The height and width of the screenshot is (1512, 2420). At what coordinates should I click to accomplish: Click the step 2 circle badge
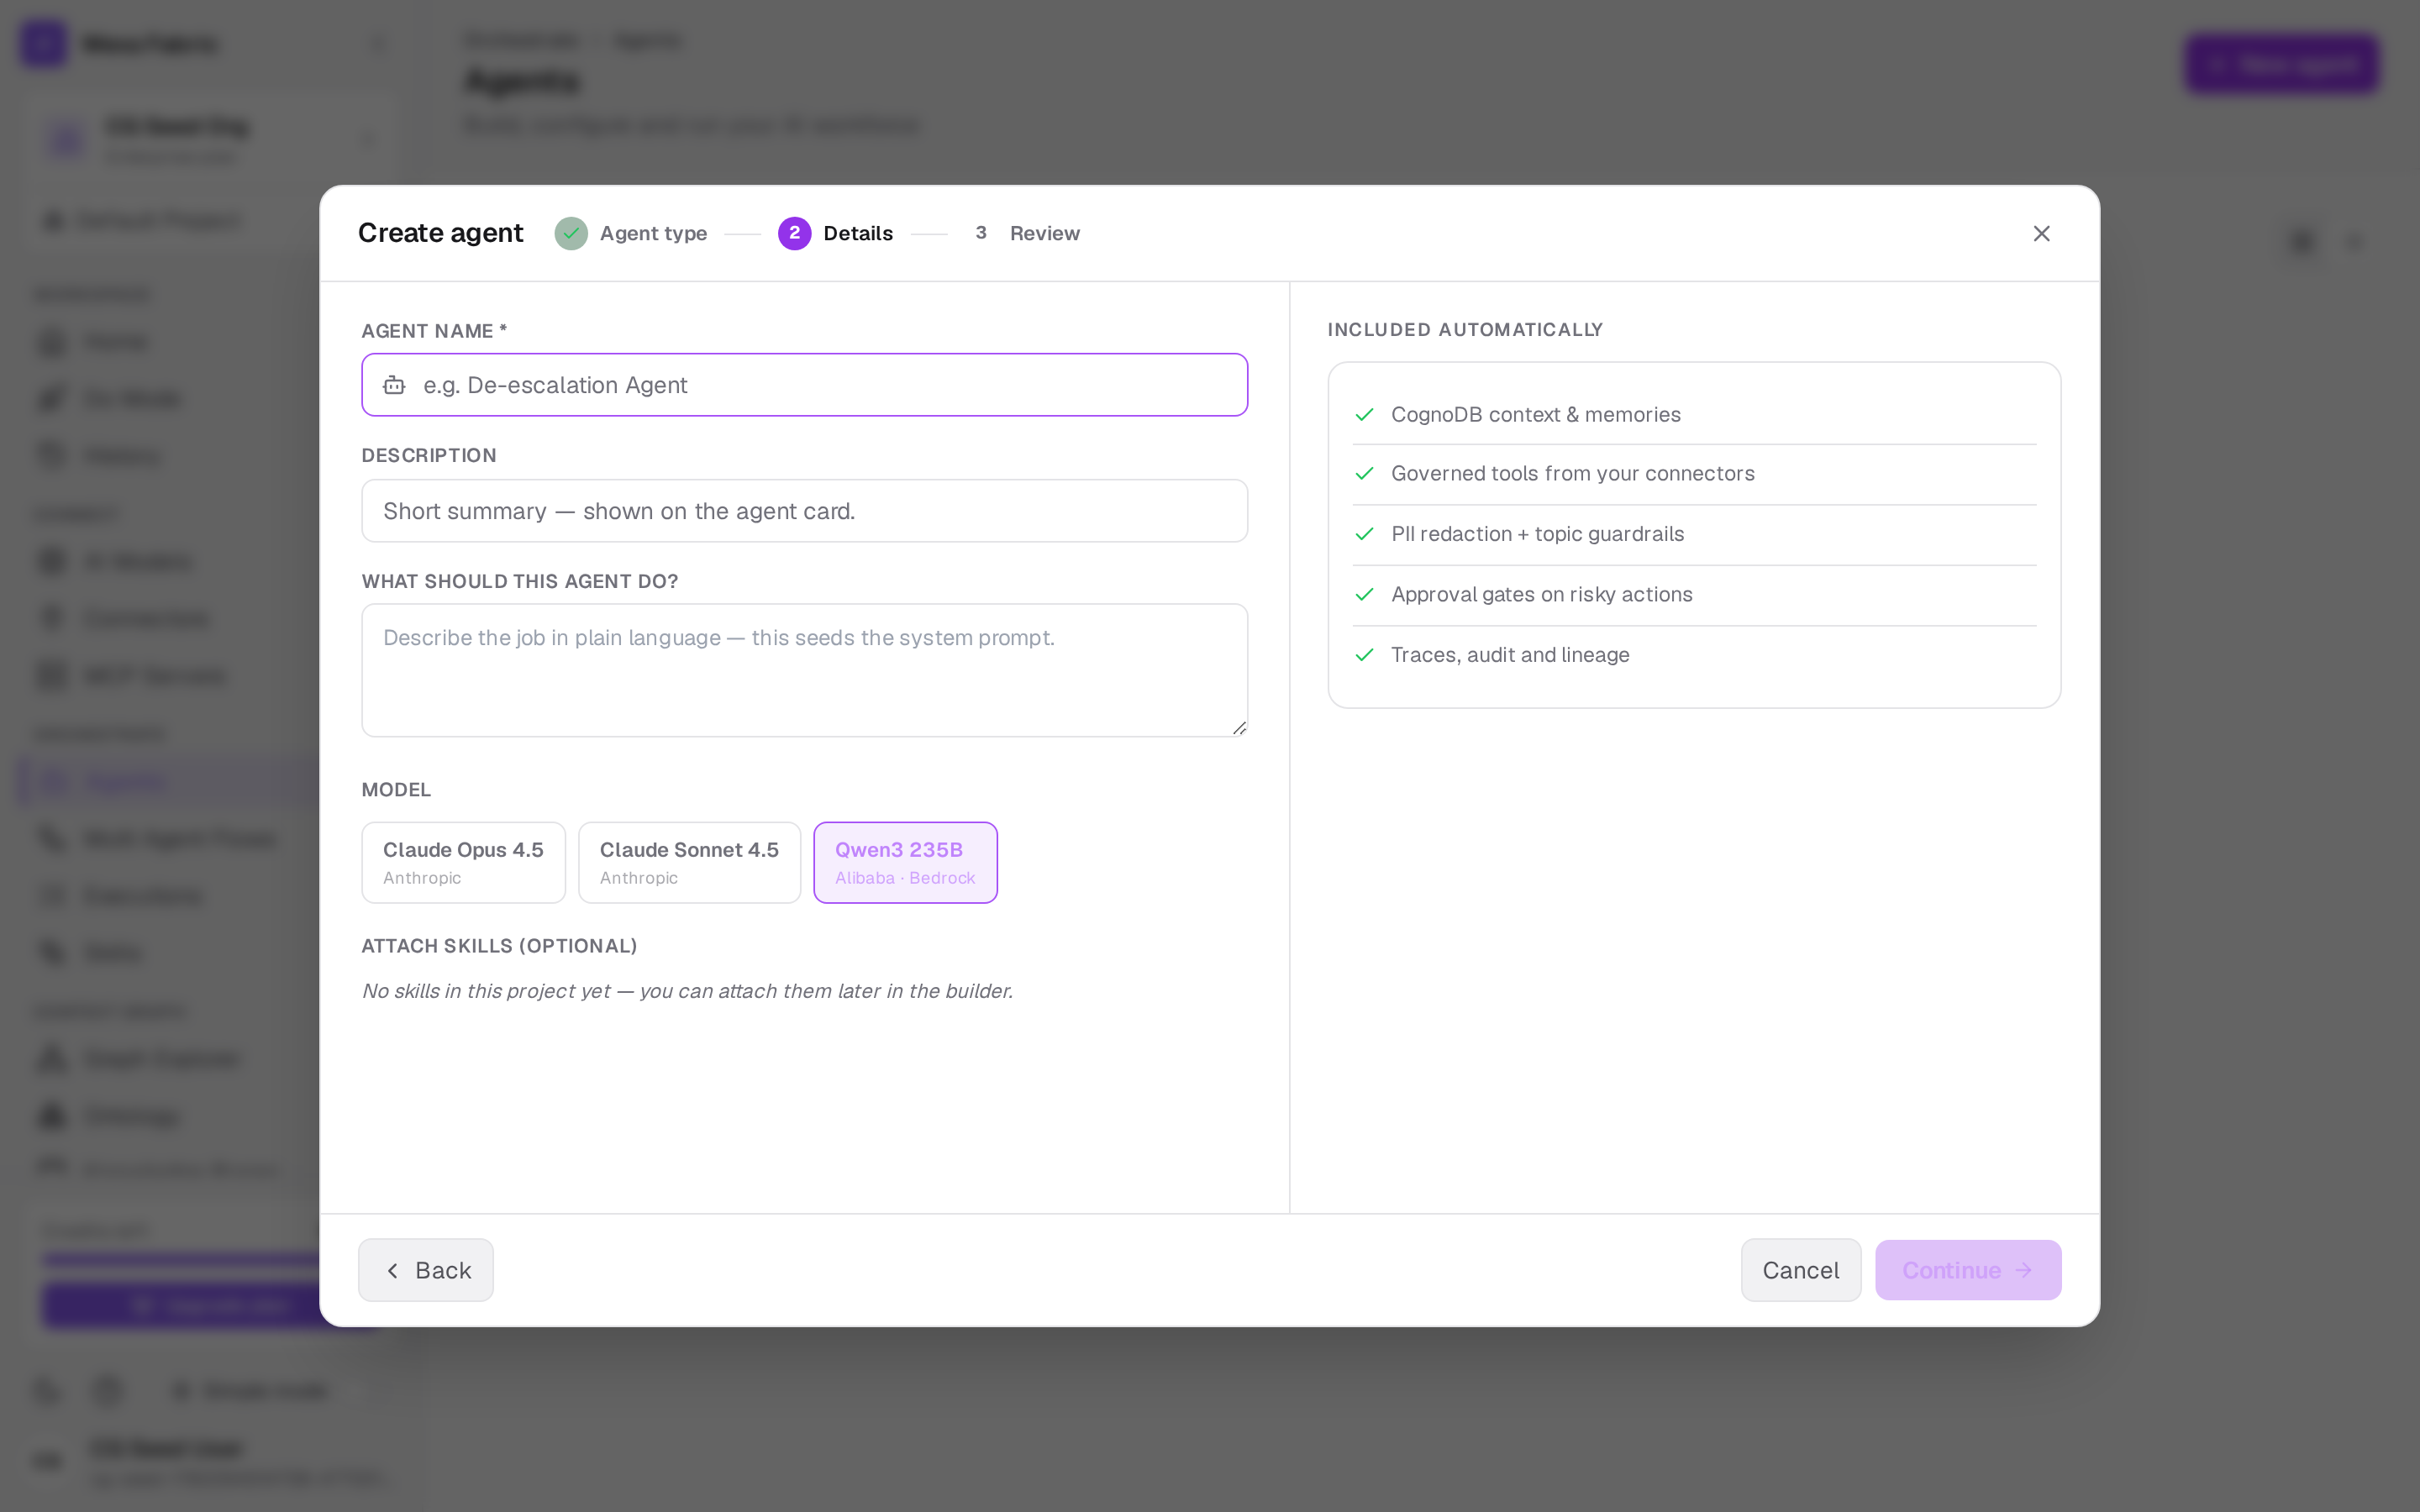coord(794,233)
